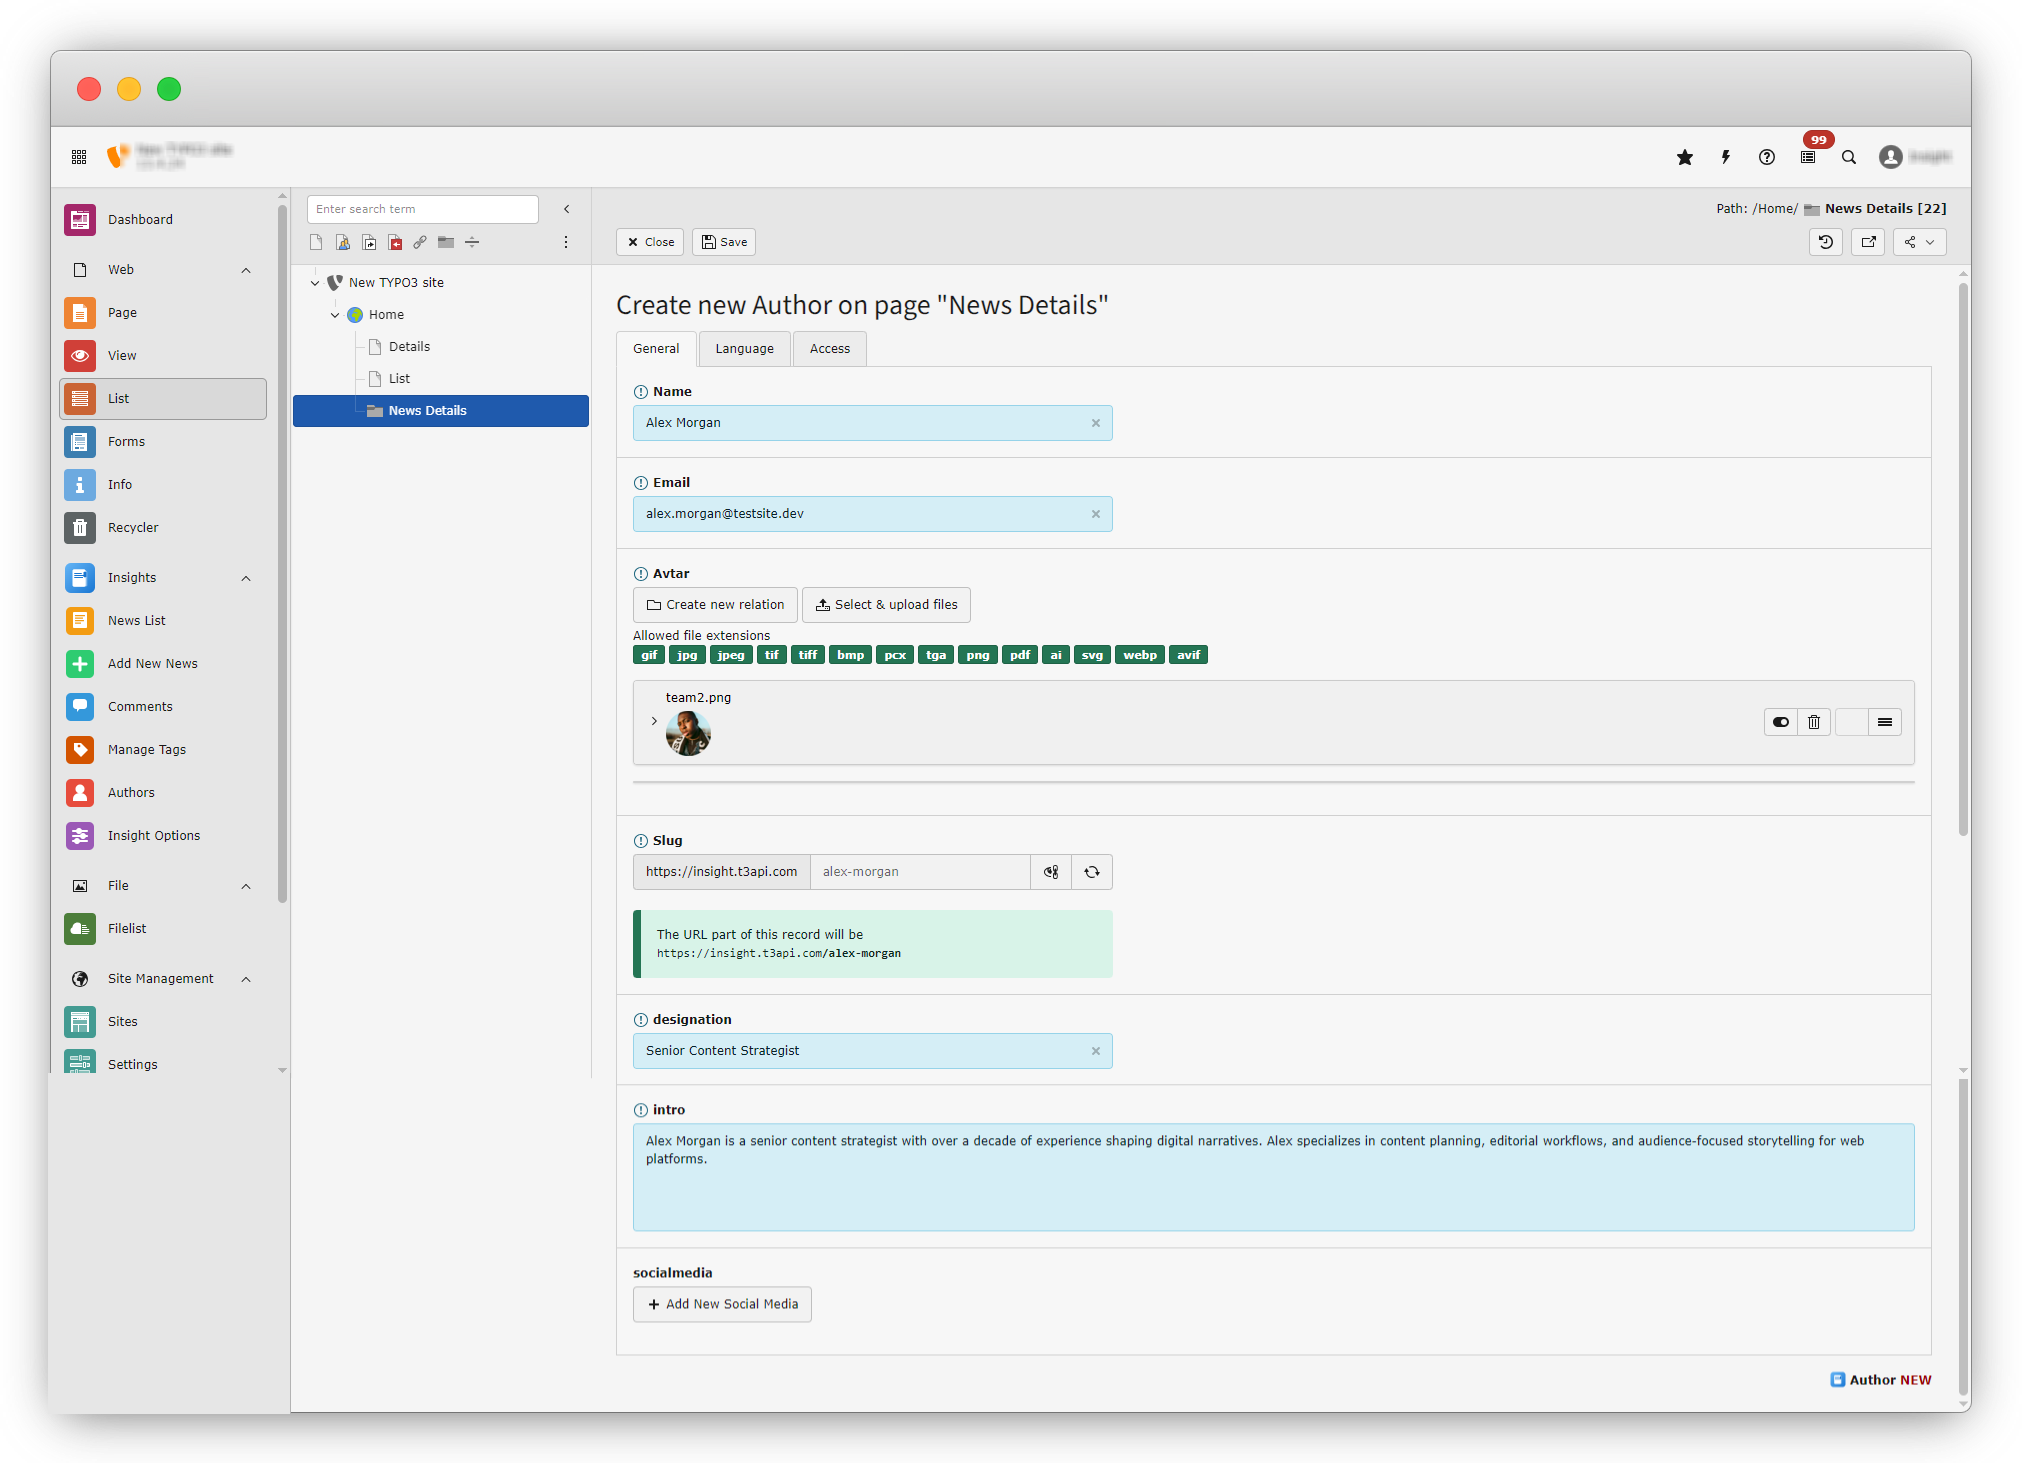This screenshot has width=2022, height=1463.
Task: Expand the team2.png file relation
Action: (x=654, y=721)
